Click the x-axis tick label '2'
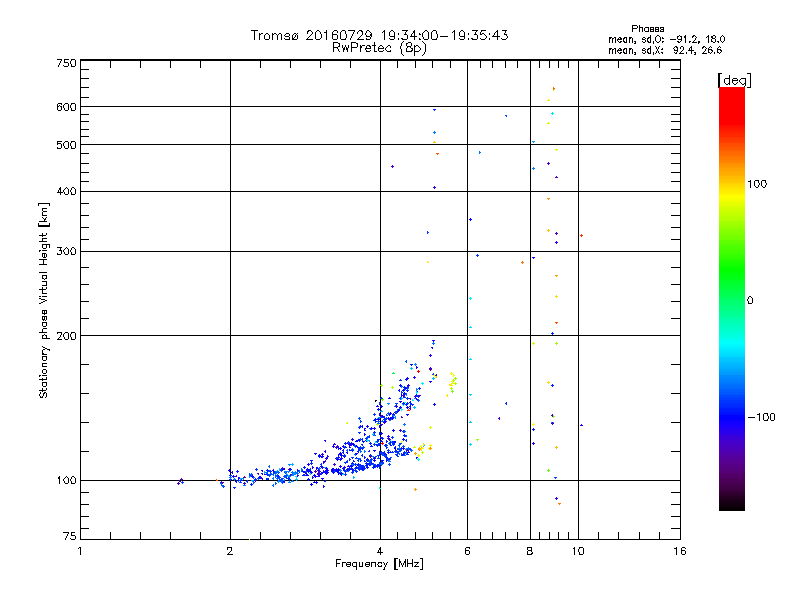 [230, 551]
